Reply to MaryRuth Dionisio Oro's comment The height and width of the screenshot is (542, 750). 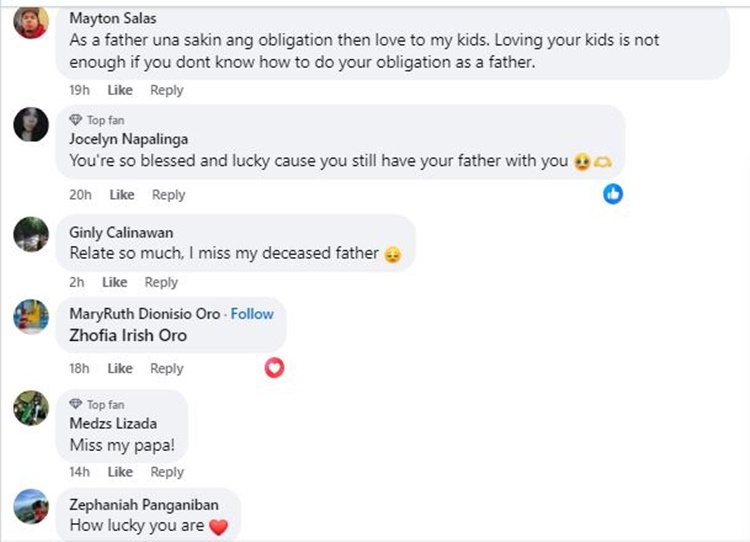point(167,368)
